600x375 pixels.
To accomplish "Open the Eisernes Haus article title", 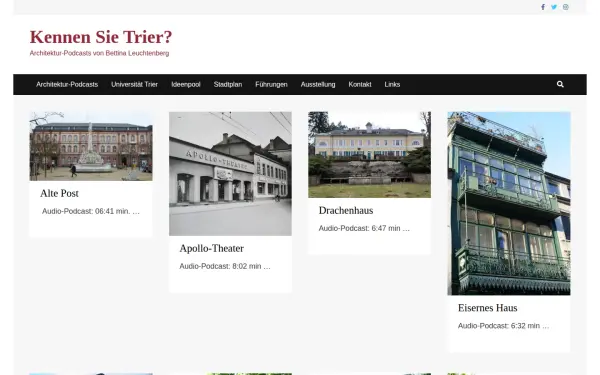I will (x=488, y=308).
